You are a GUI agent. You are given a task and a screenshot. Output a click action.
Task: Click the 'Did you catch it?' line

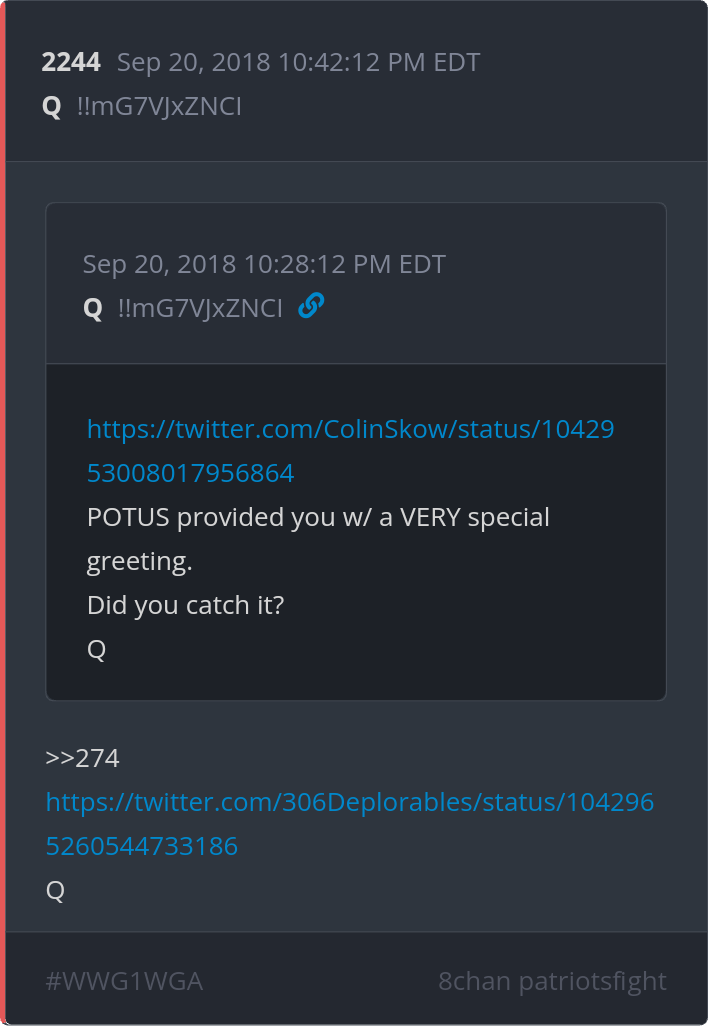185,605
